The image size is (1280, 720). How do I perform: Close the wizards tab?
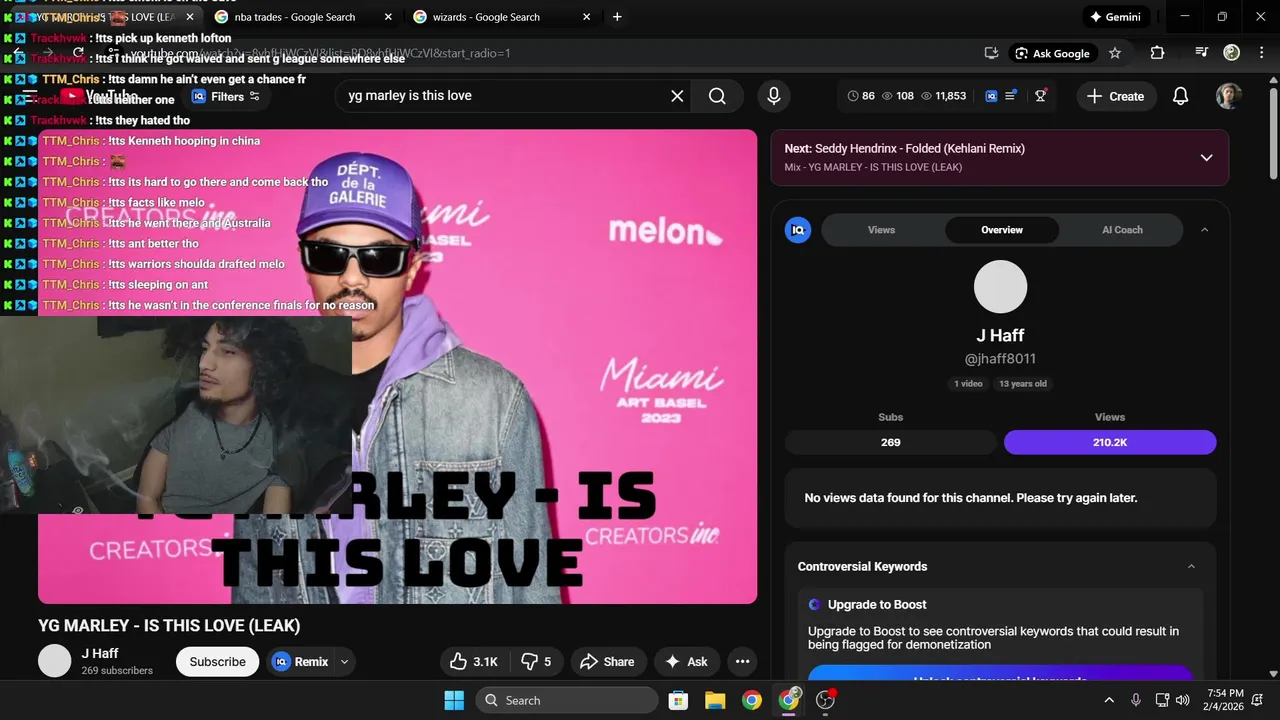(x=587, y=17)
